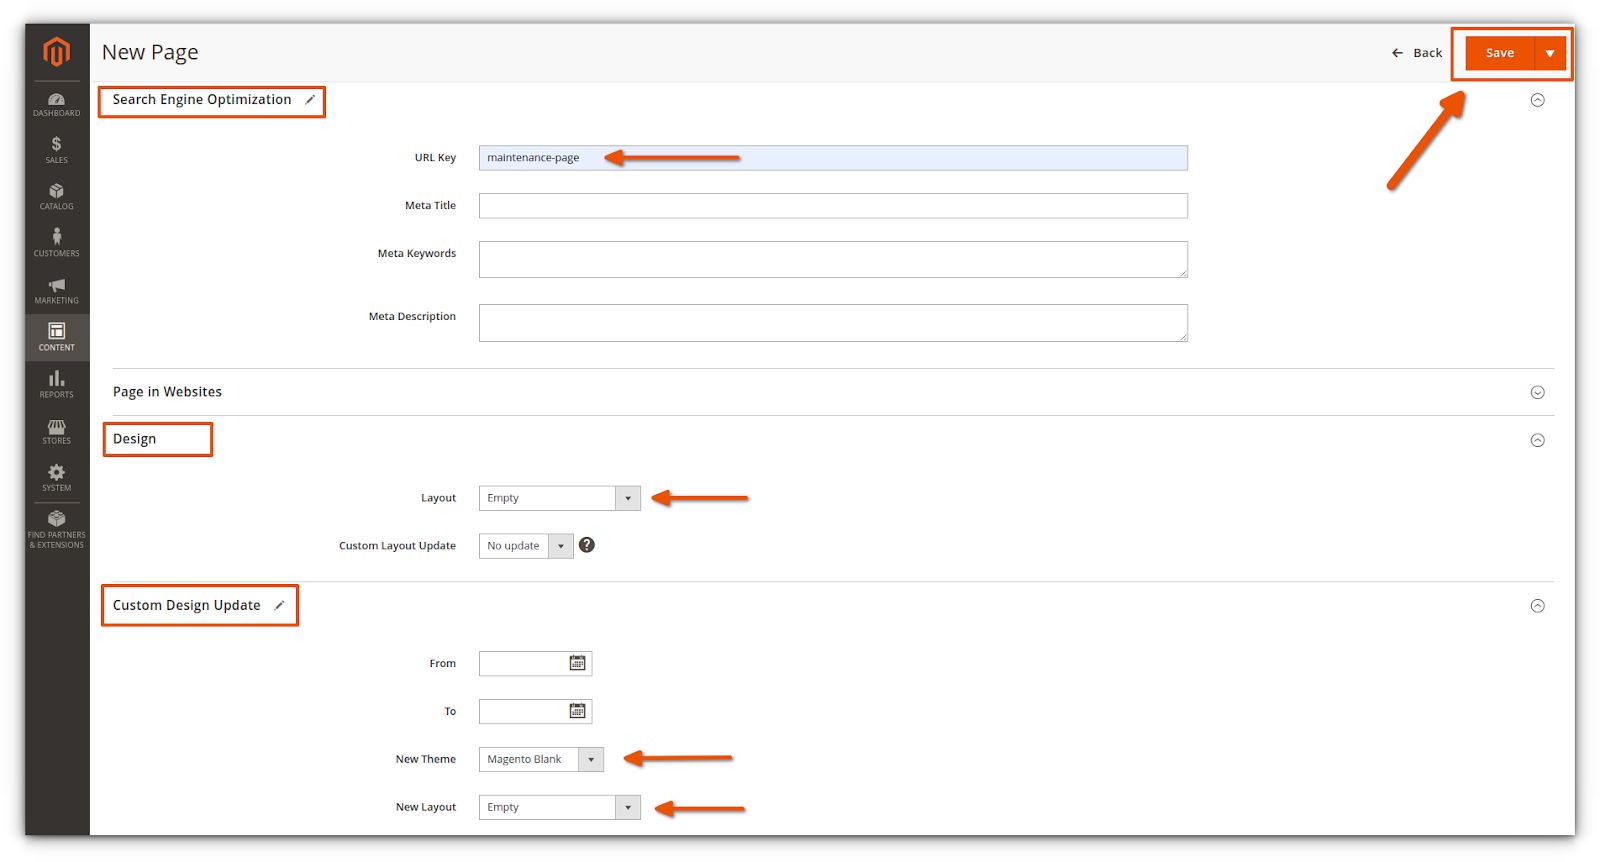Open Find Partners & Extensions
The height and width of the screenshot is (862, 1600).
pyautogui.click(x=57, y=529)
